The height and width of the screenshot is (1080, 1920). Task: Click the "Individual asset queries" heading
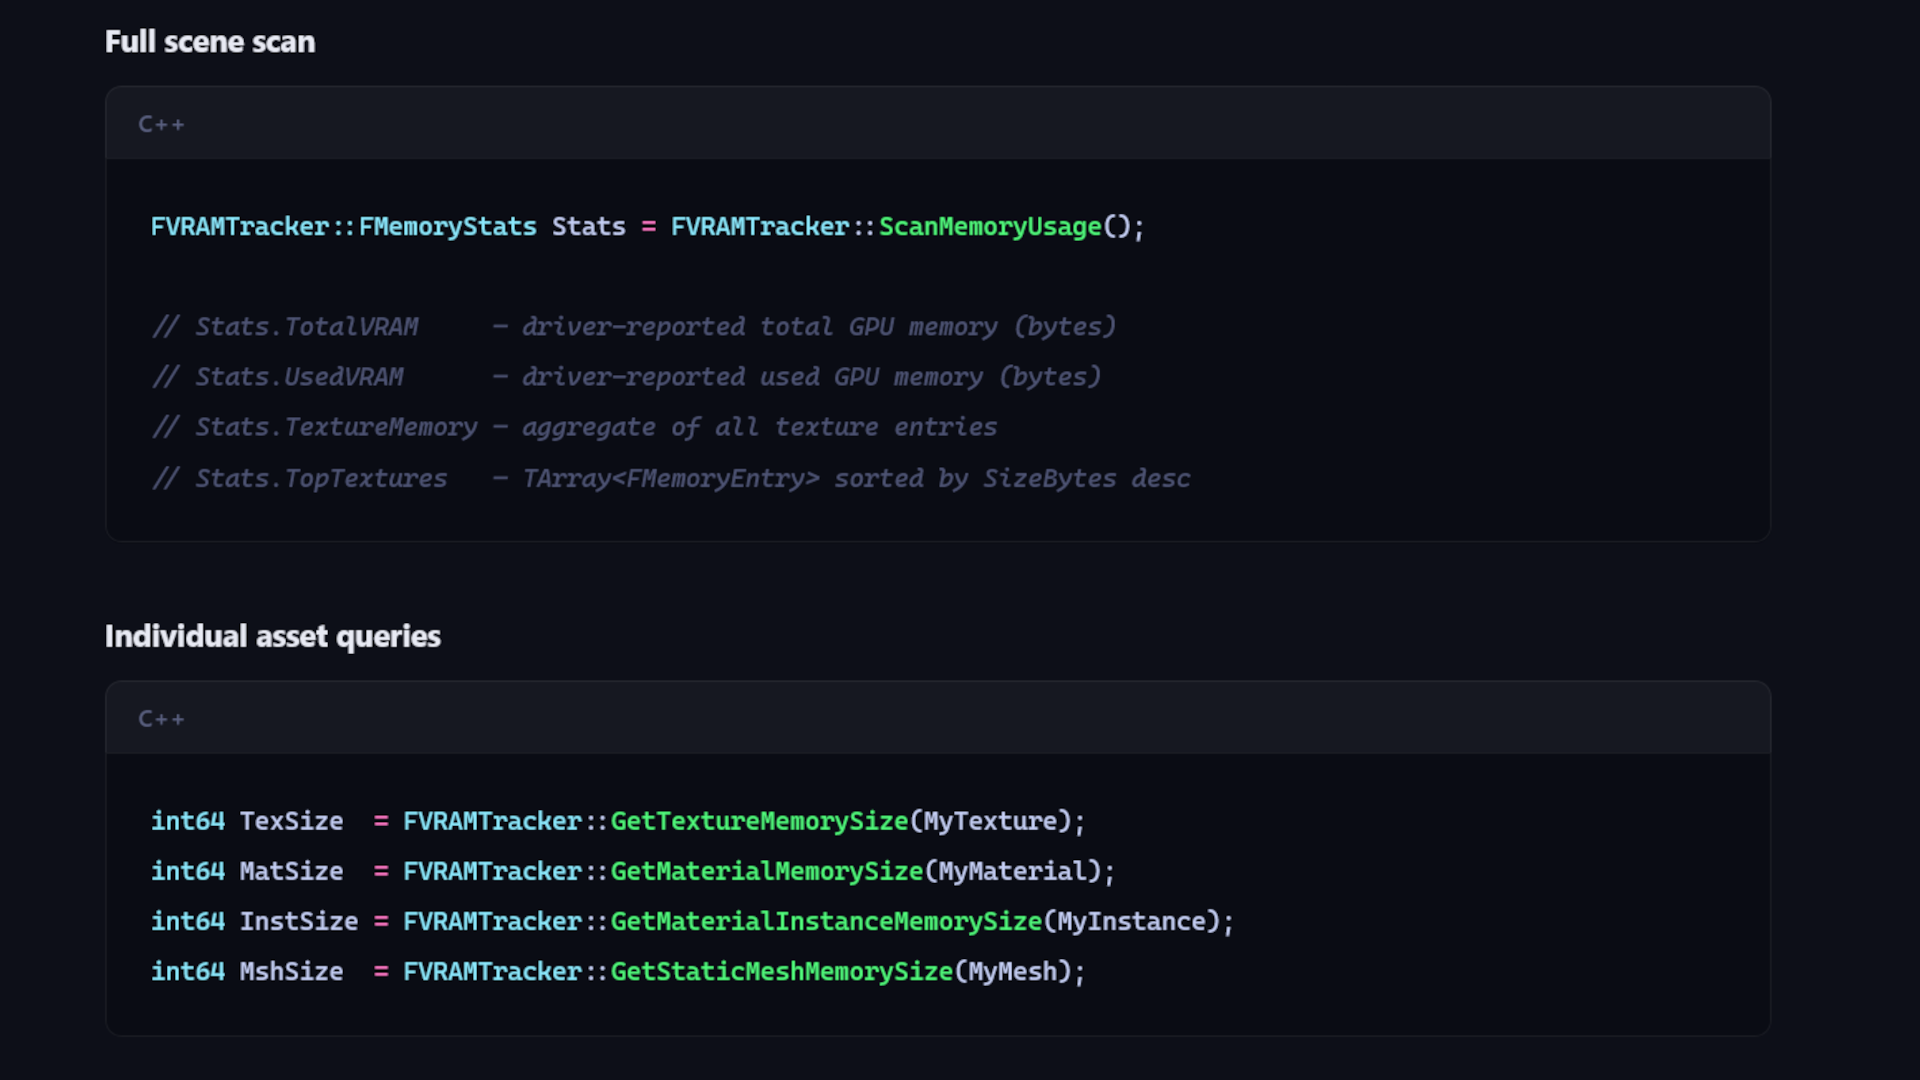coord(273,637)
